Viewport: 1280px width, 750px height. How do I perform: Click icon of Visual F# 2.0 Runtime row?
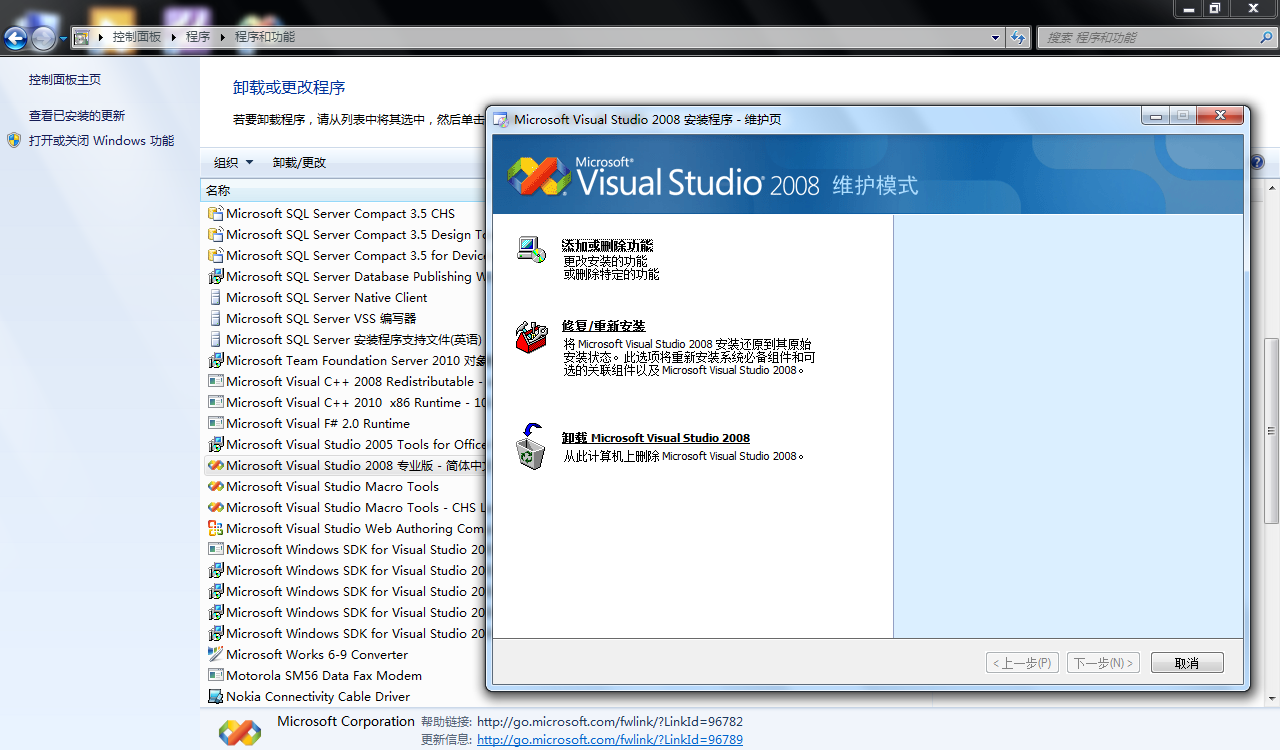(x=215, y=423)
